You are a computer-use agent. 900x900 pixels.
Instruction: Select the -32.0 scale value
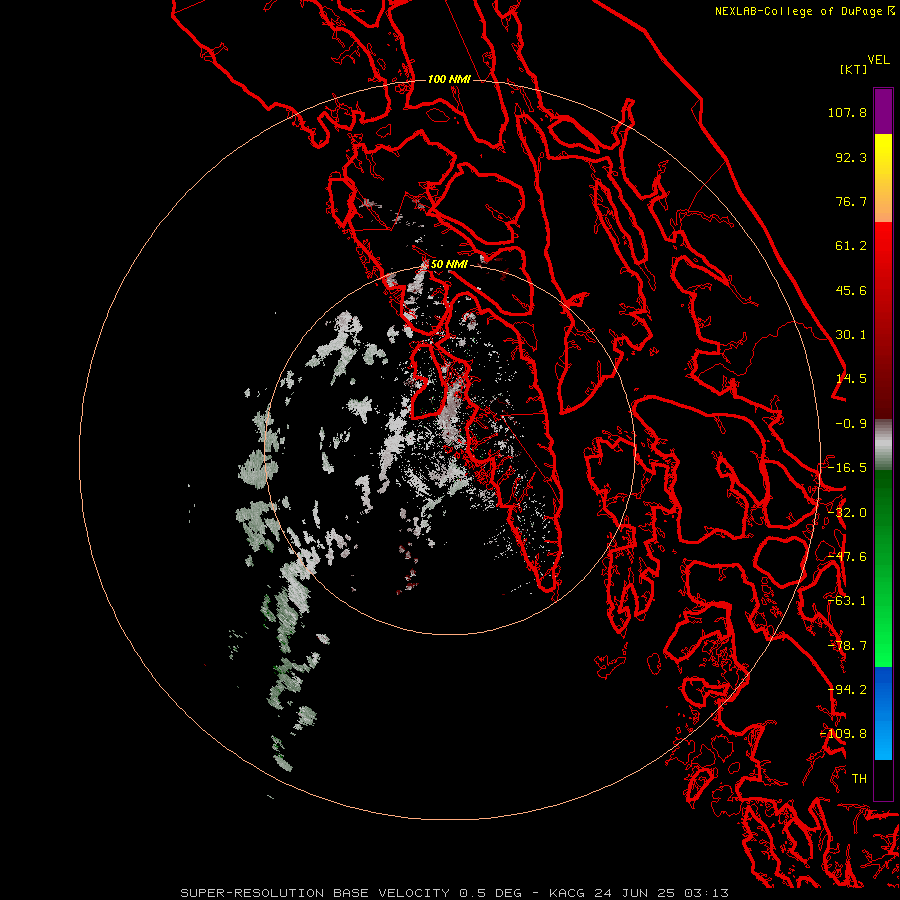click(847, 513)
